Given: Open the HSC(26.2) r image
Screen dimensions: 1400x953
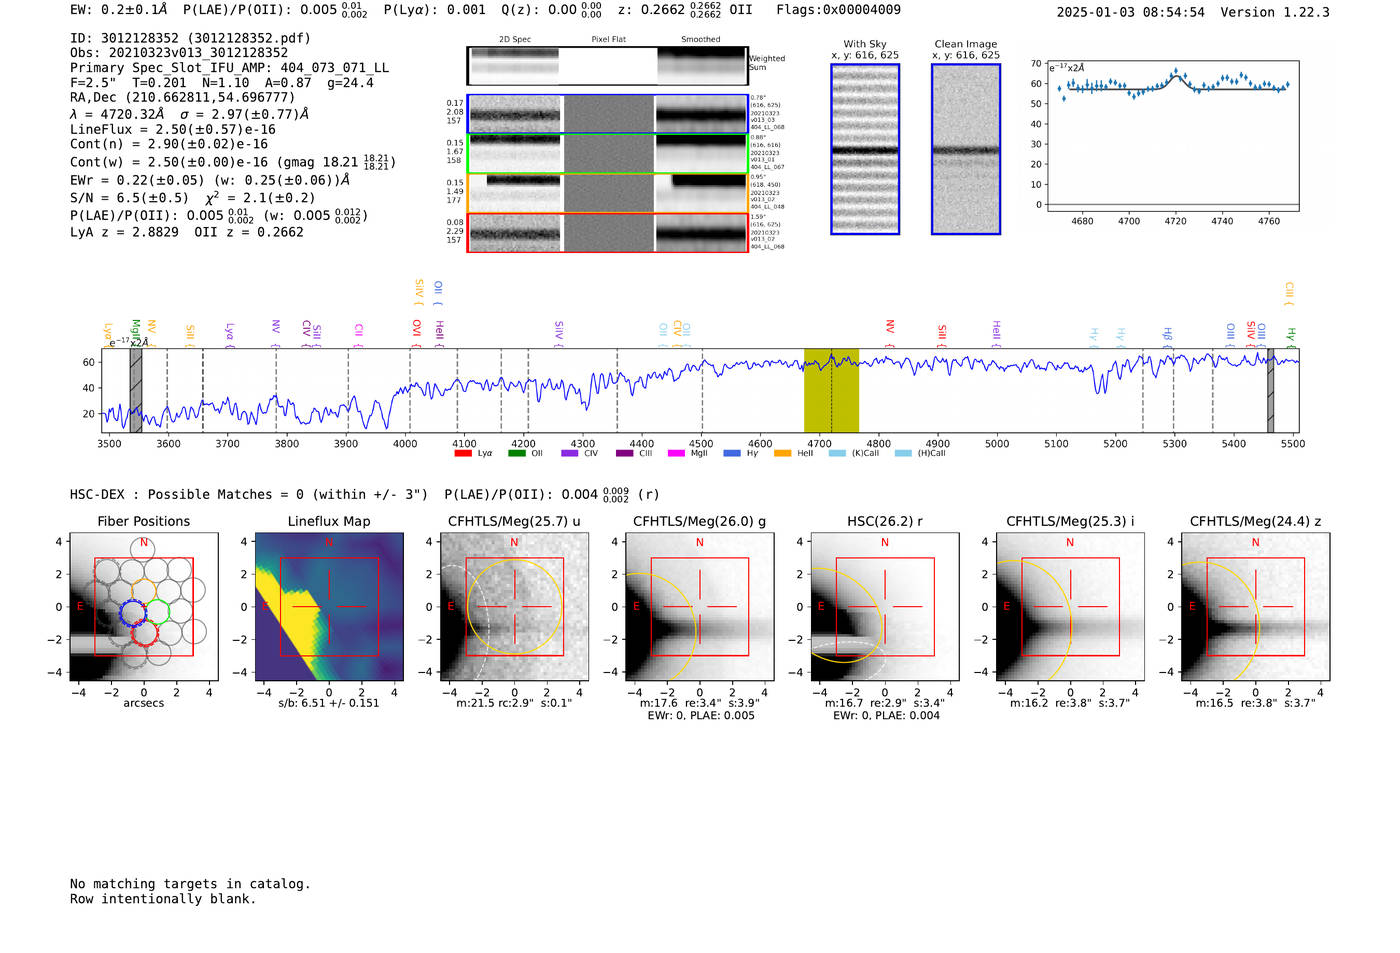Looking at the screenshot, I should pyautogui.click(x=885, y=606).
